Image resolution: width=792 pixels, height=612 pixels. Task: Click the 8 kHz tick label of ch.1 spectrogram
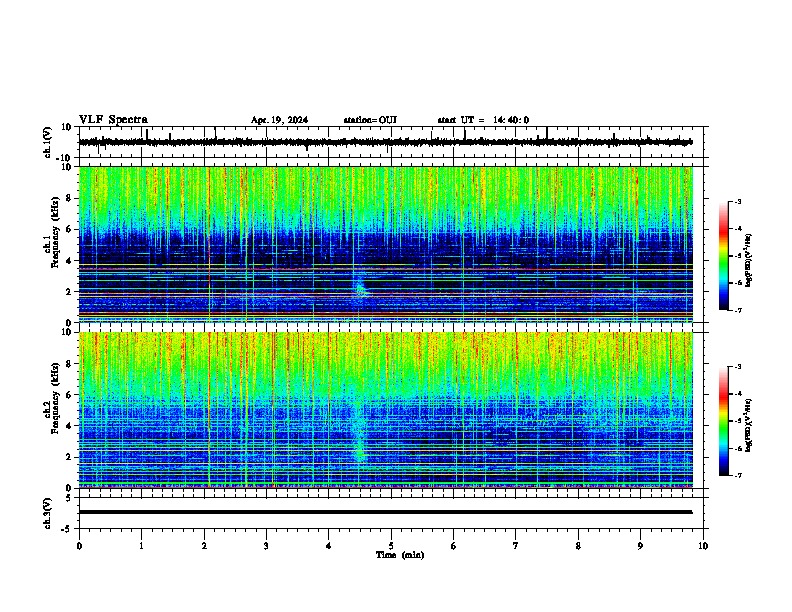coord(69,198)
